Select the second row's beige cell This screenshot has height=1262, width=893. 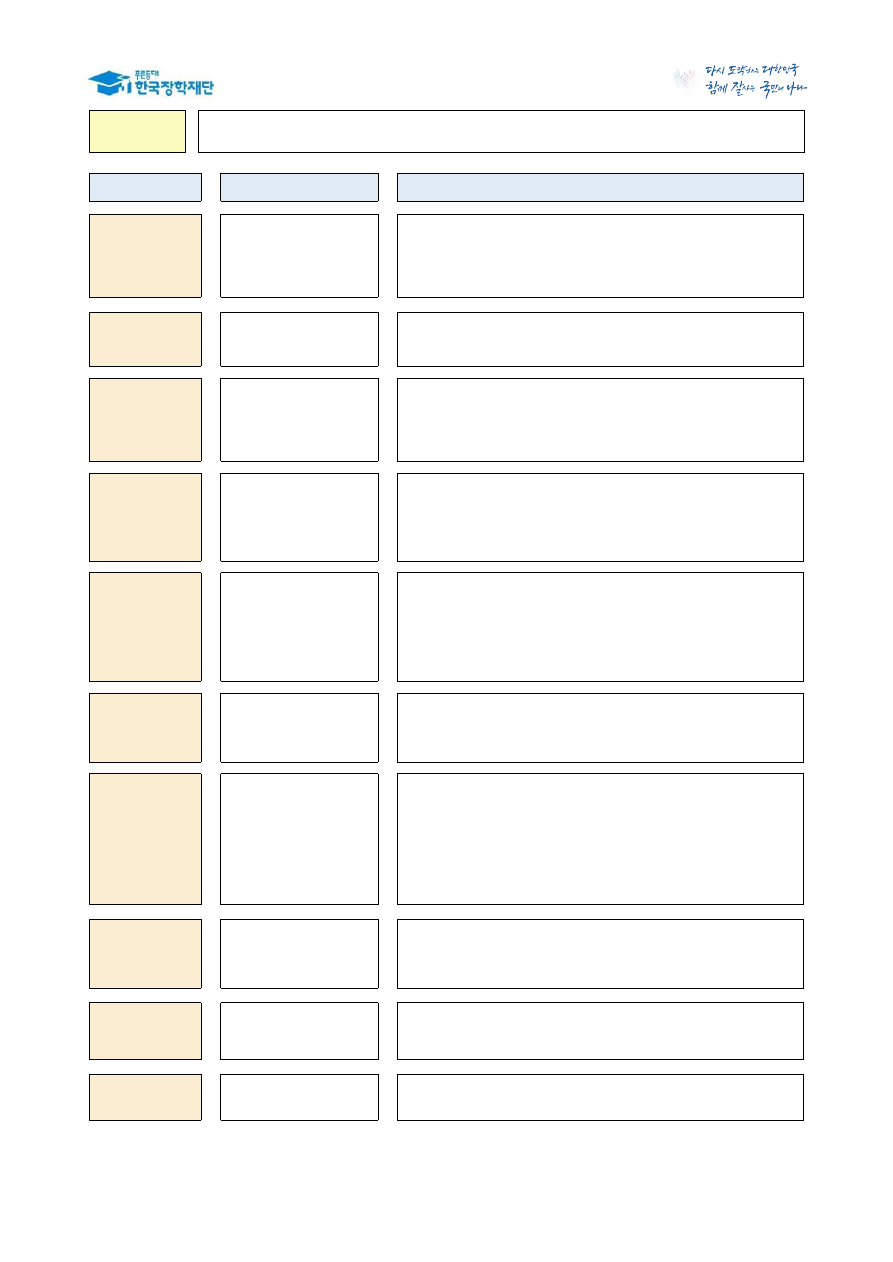pos(145,339)
